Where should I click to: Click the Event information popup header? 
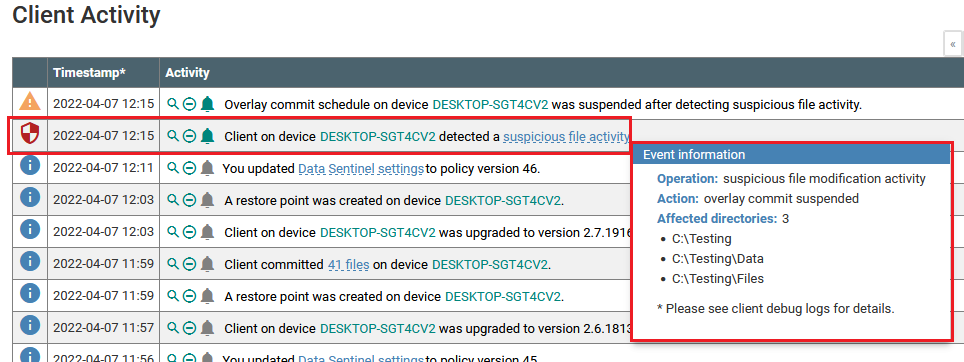[x=792, y=155]
